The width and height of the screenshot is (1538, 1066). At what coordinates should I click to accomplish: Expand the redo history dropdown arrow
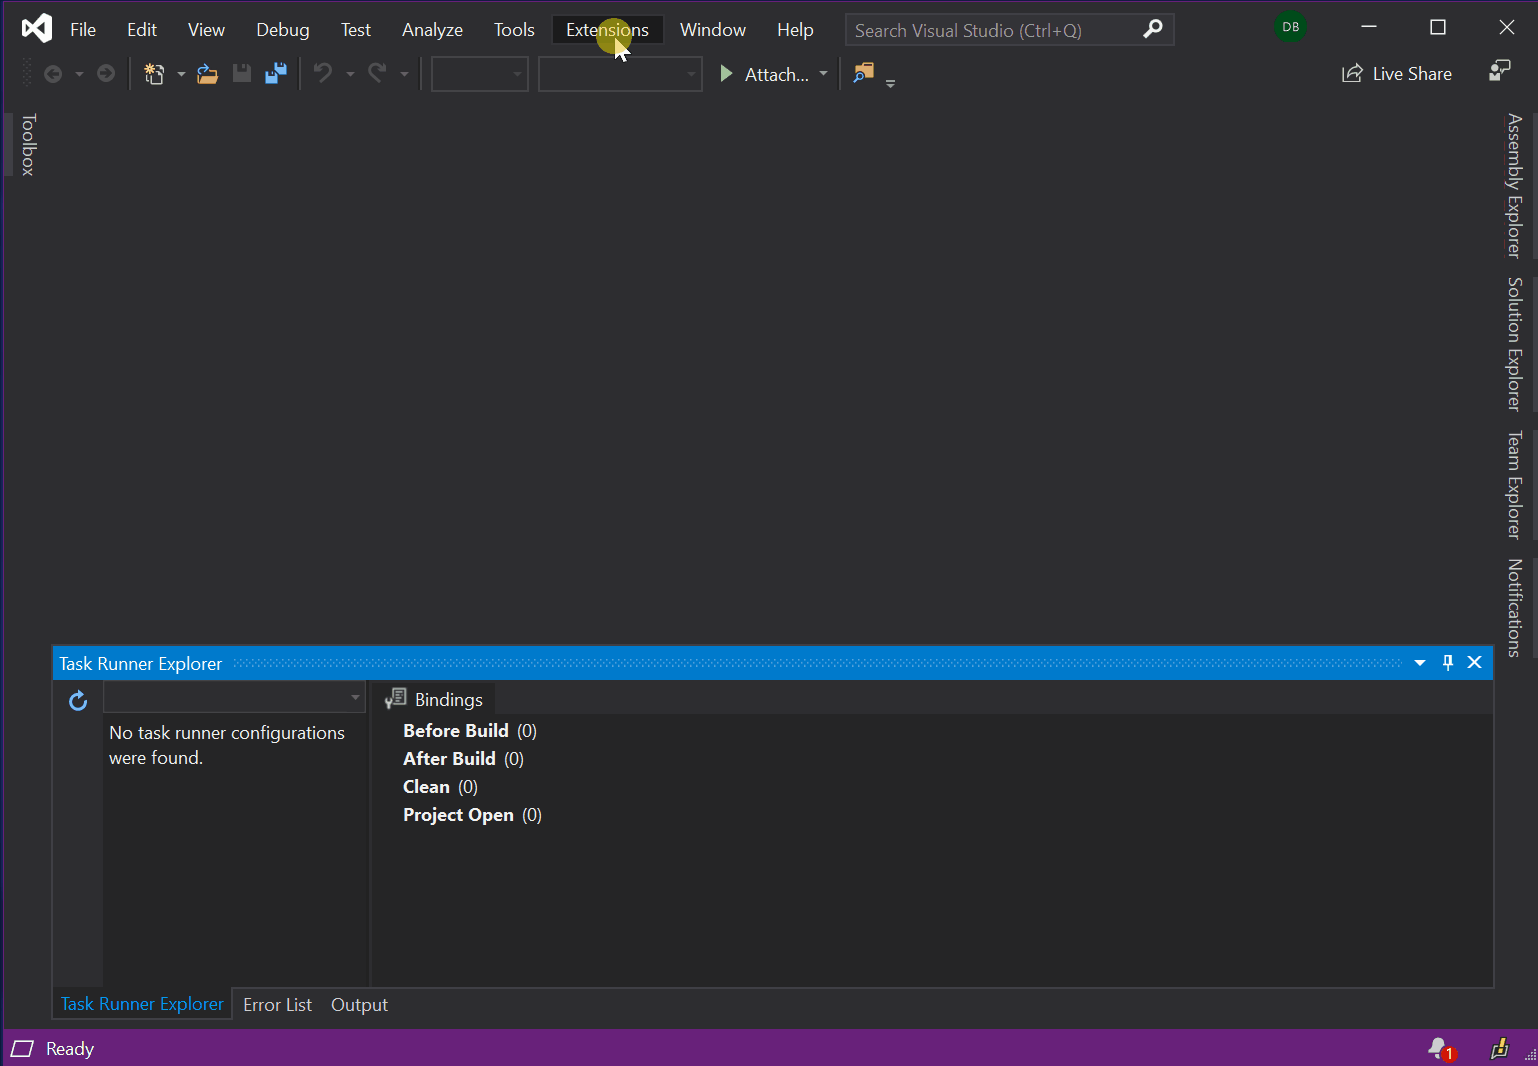[x=404, y=74]
